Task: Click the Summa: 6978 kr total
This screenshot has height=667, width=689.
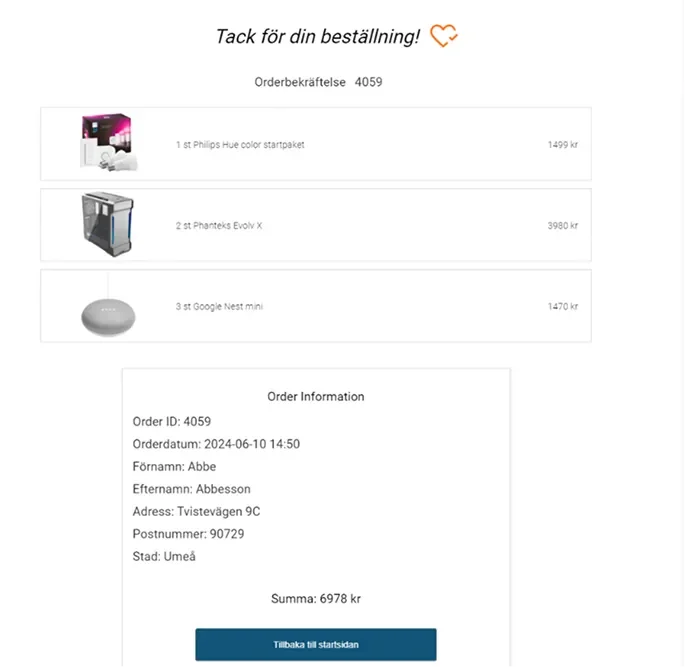Action: pyautogui.click(x=316, y=599)
